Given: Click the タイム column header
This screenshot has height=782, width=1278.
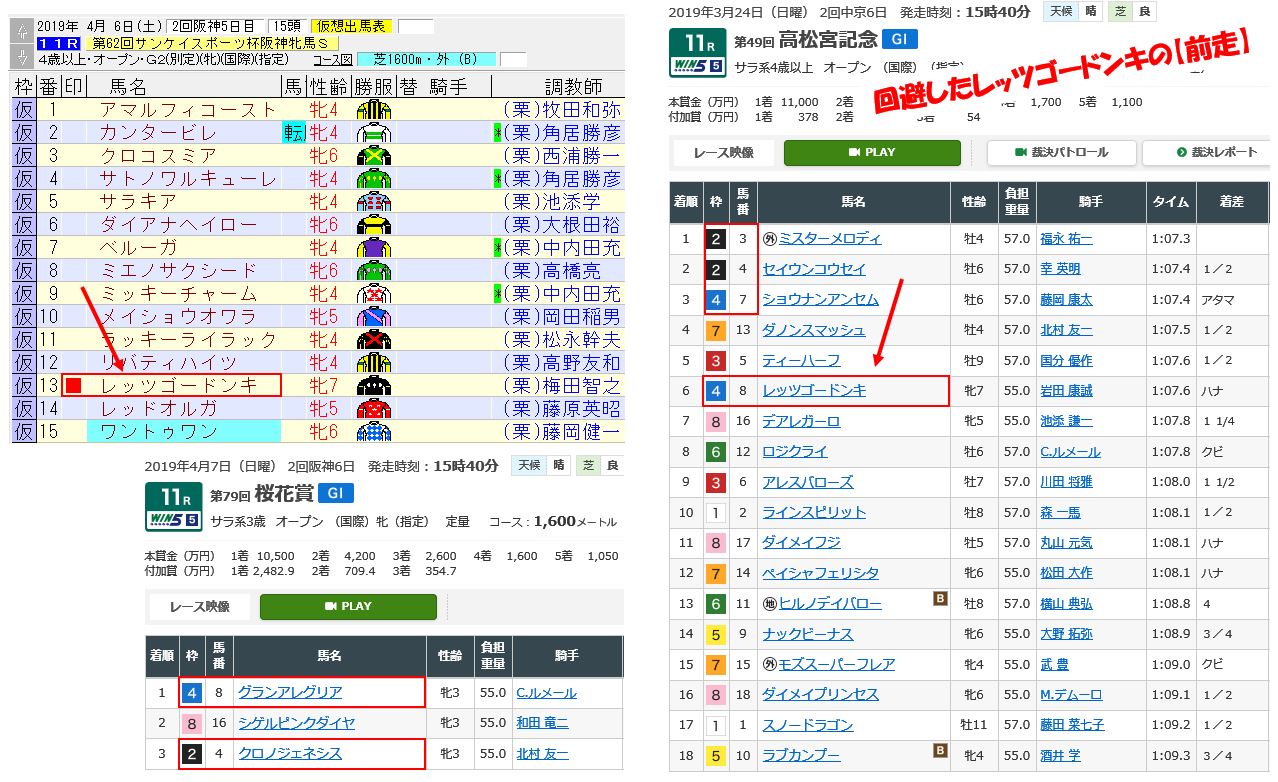Looking at the screenshot, I should [1169, 202].
